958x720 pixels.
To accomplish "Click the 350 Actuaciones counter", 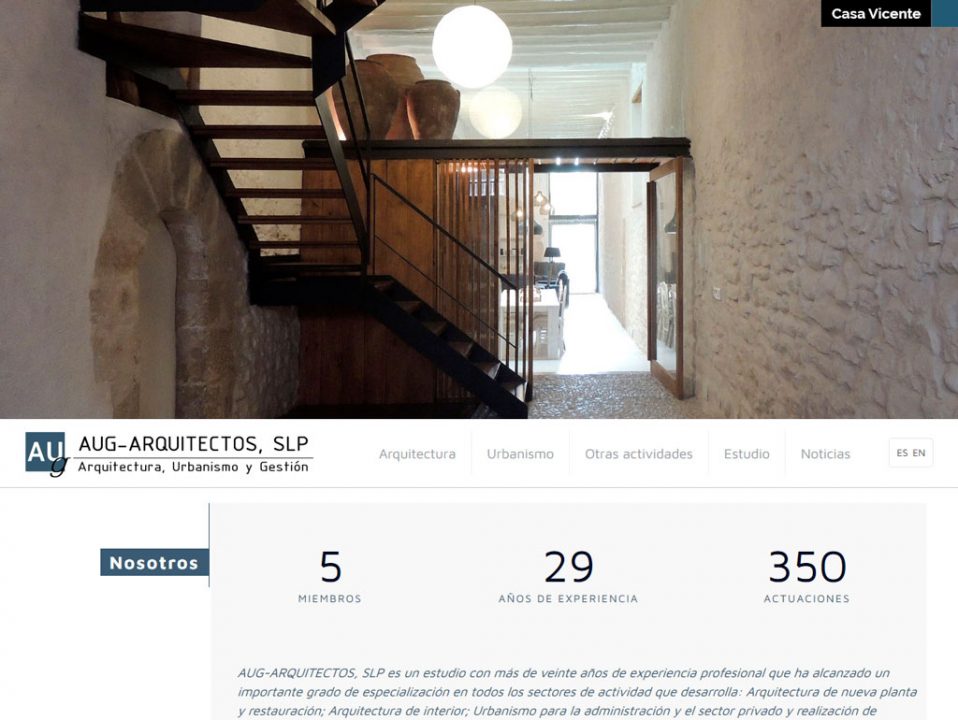I will [x=806, y=576].
